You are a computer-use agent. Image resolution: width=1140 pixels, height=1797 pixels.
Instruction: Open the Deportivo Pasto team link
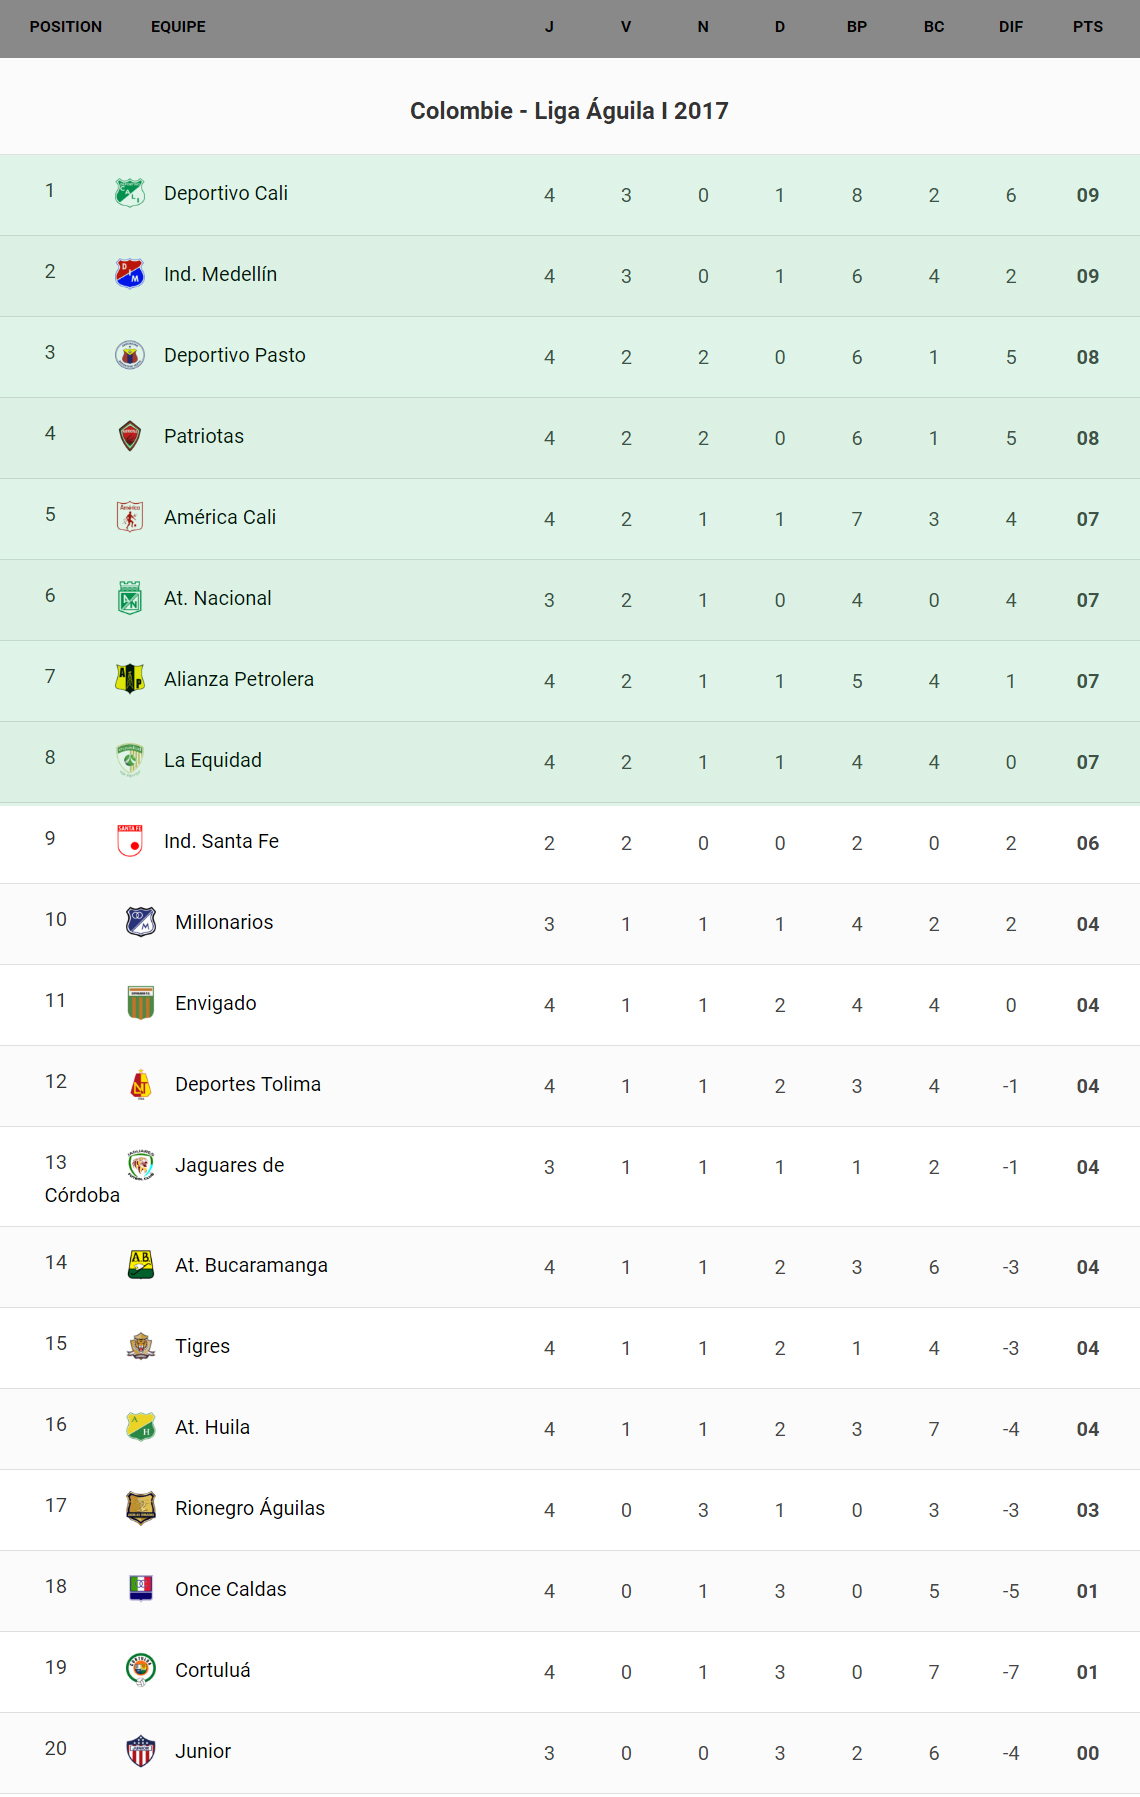coord(234,355)
